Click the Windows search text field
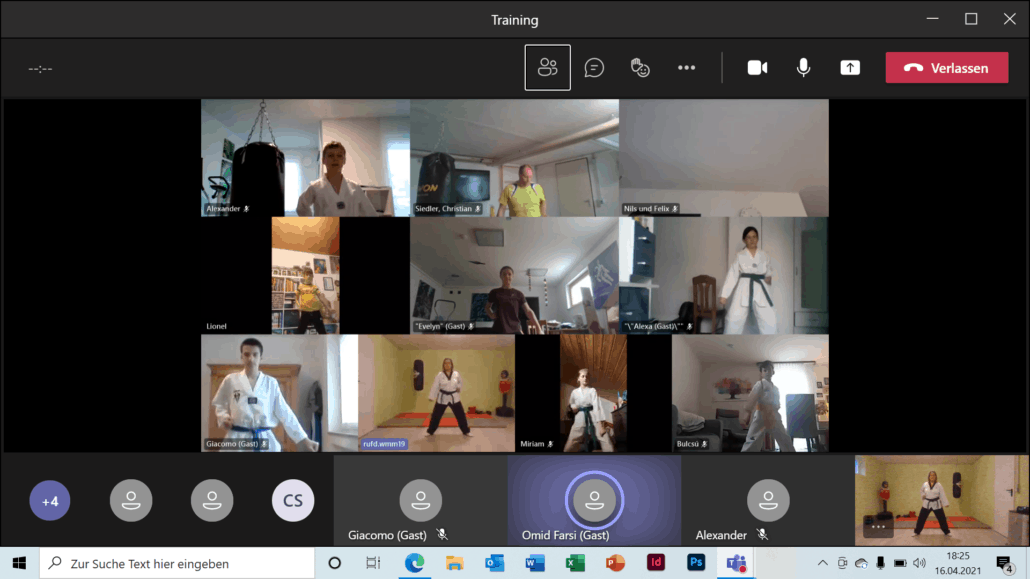The image size is (1030, 579). pyautogui.click(x=180, y=563)
